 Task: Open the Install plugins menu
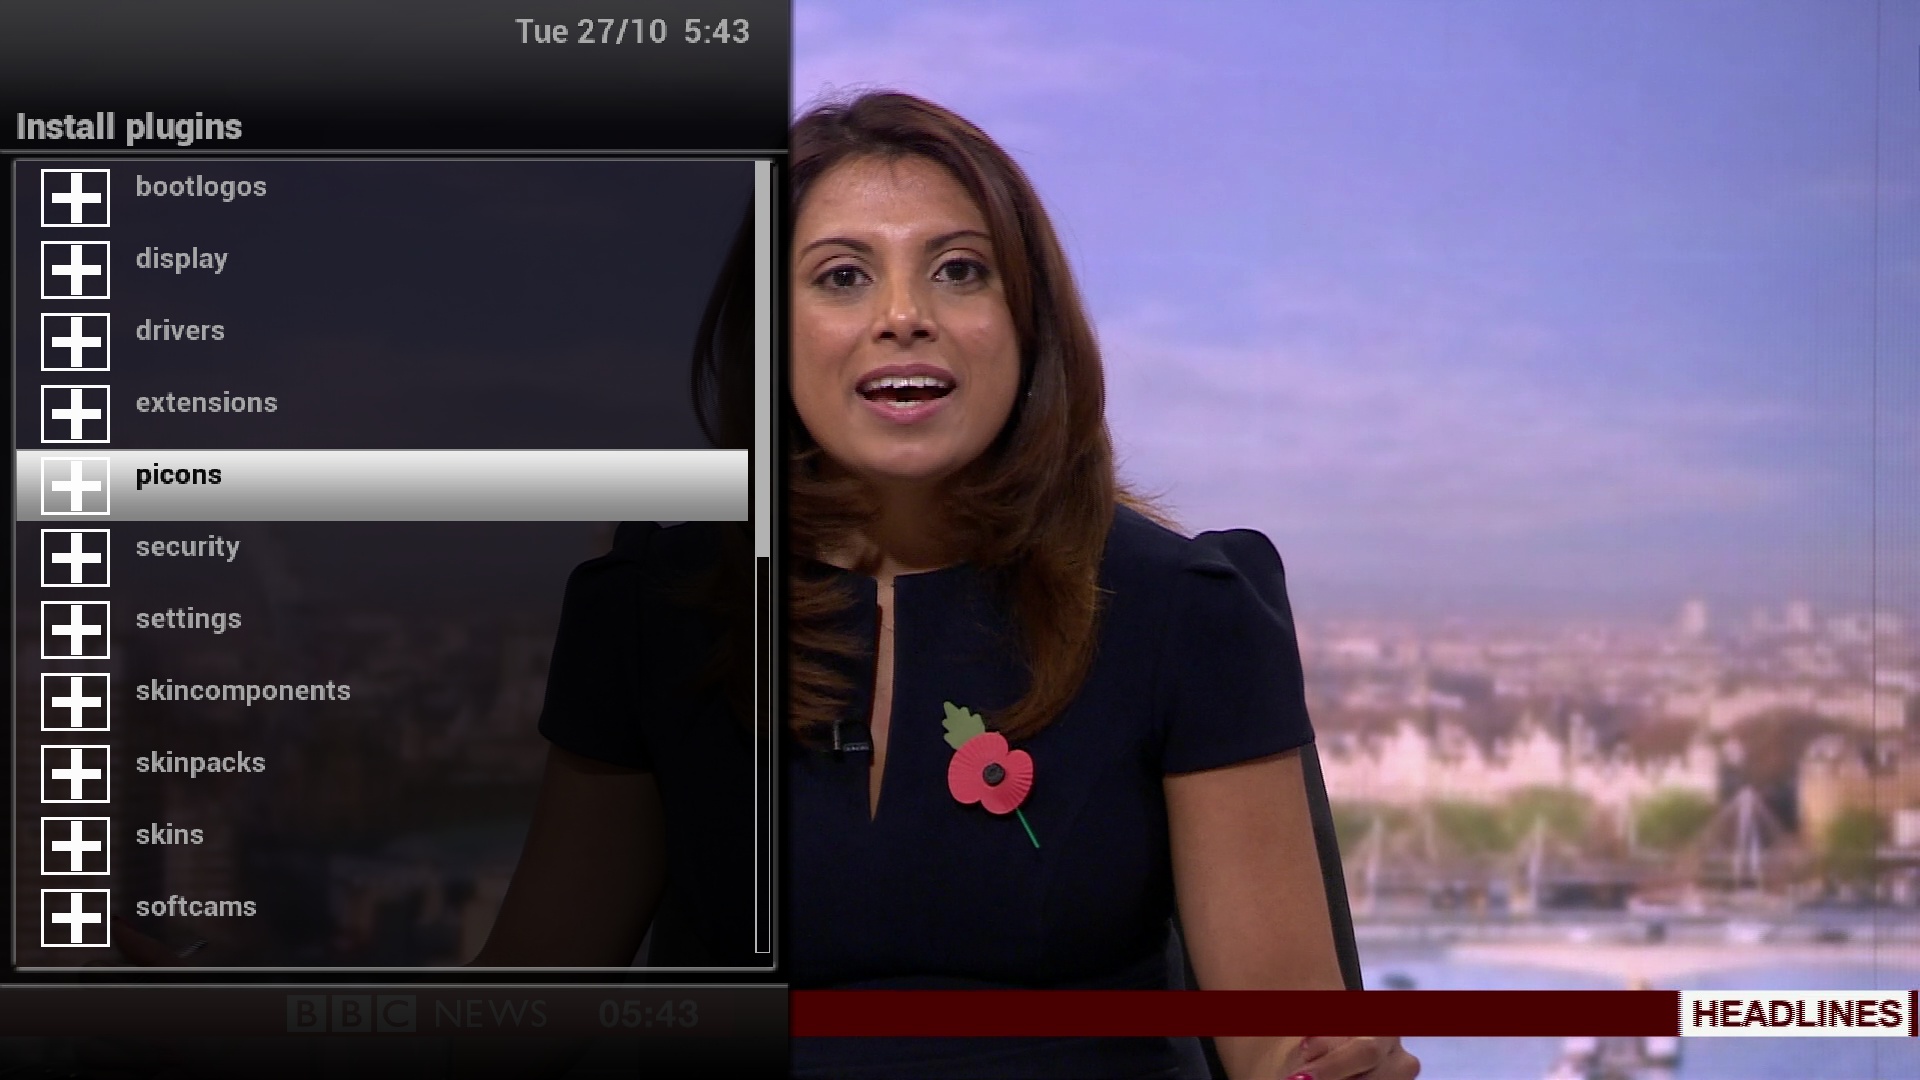pyautogui.click(x=128, y=125)
